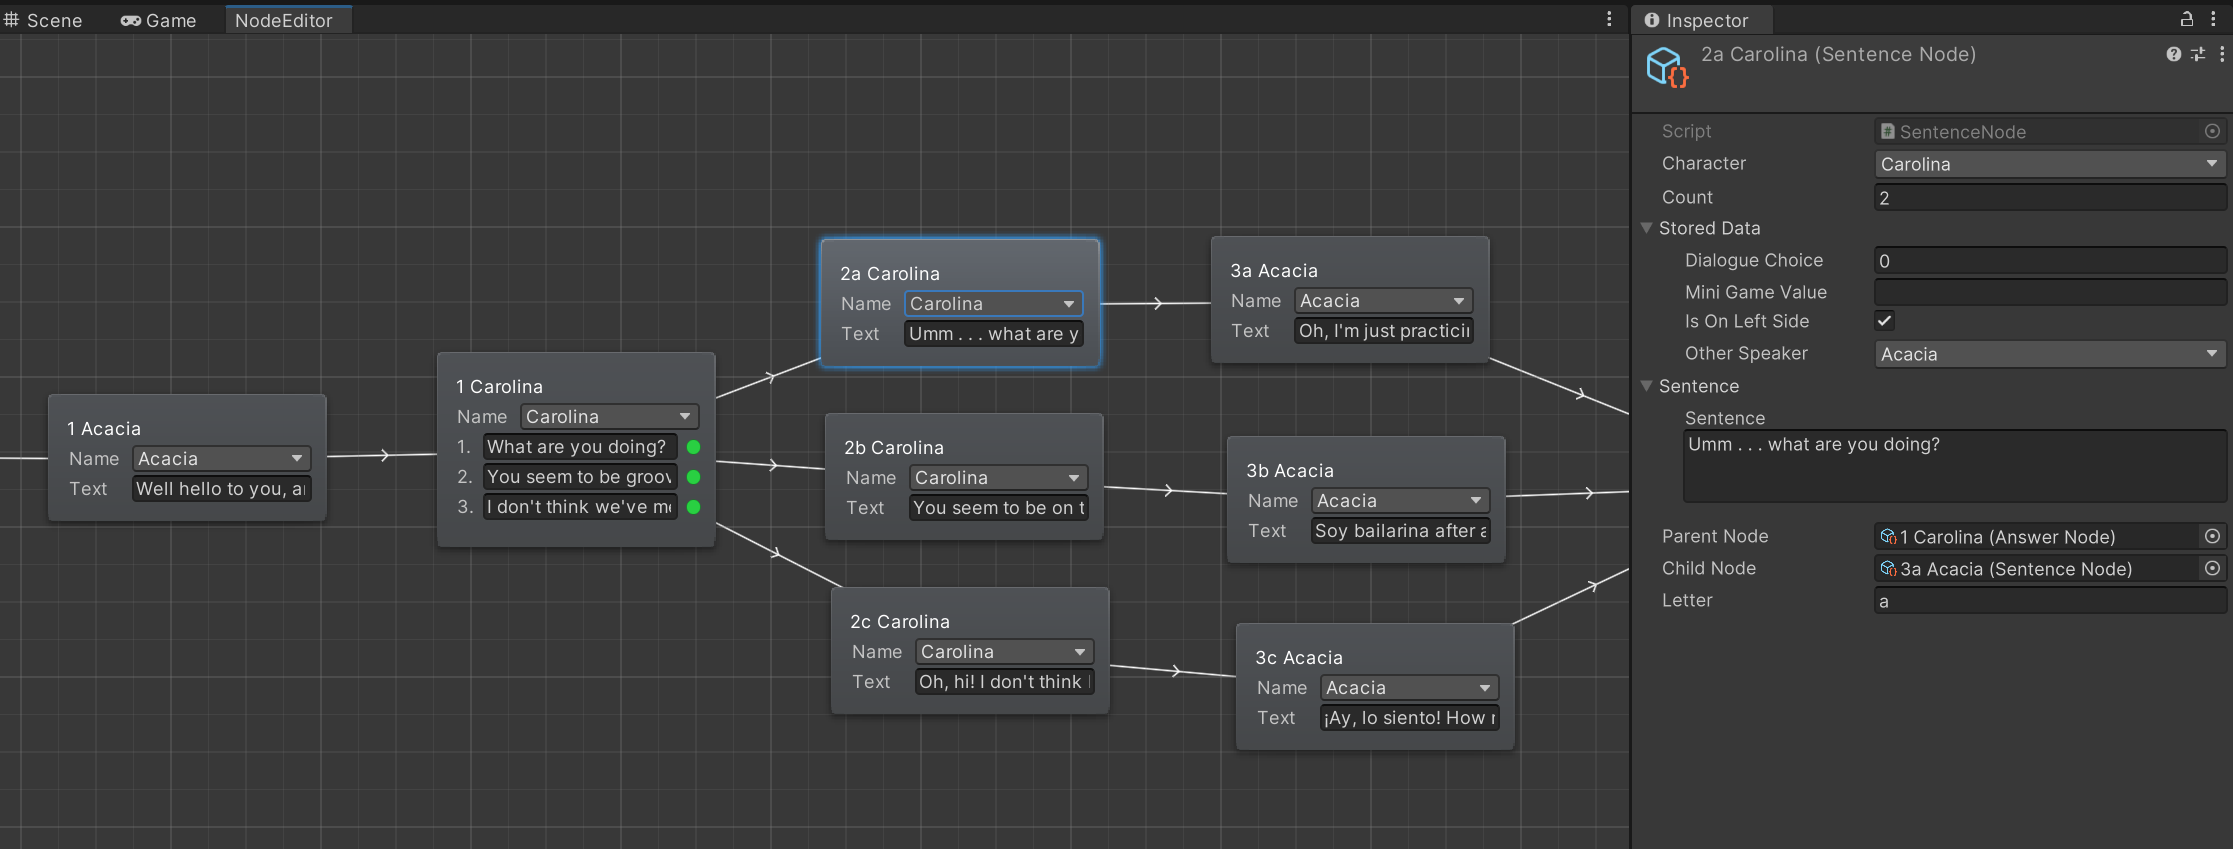Open the component help reference icon
Viewport: 2233px width, 849px height.
point(2173,55)
